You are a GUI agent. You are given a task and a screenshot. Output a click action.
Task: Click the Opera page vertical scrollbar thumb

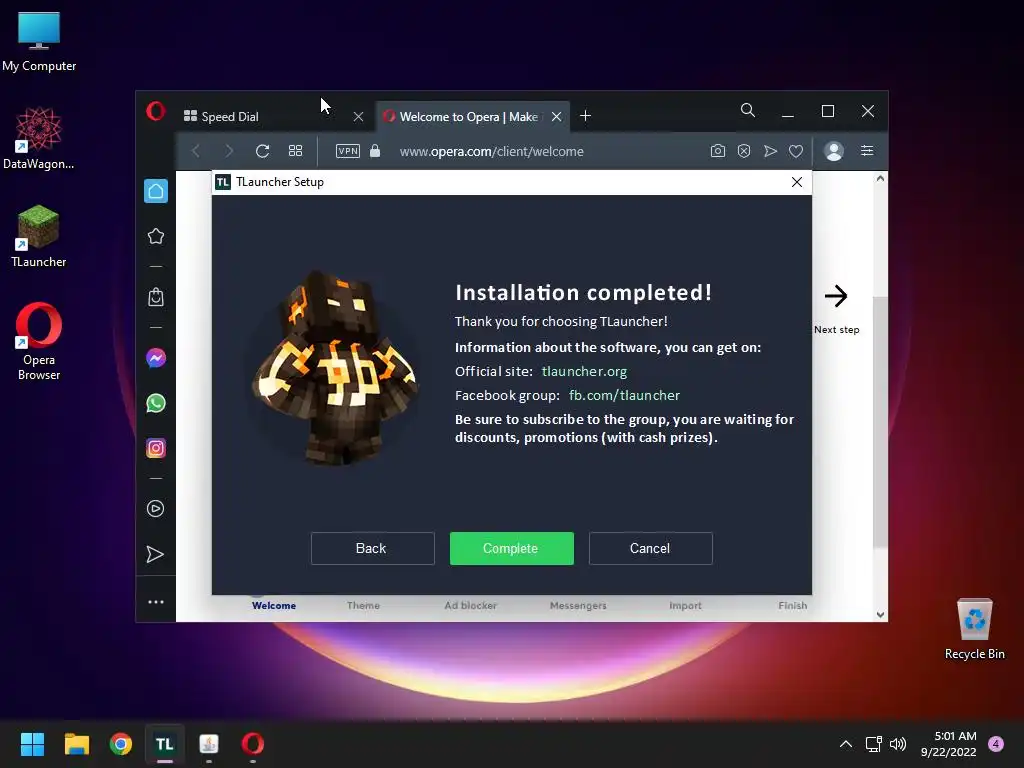tap(880, 421)
